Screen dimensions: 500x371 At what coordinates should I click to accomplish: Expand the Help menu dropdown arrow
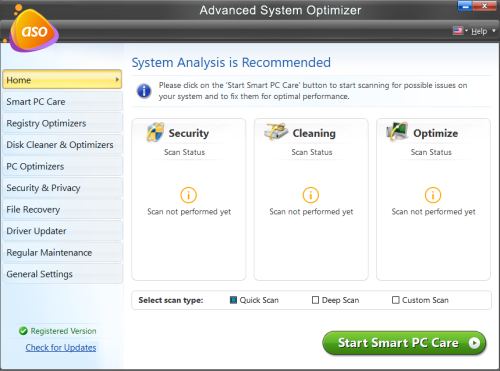494,31
